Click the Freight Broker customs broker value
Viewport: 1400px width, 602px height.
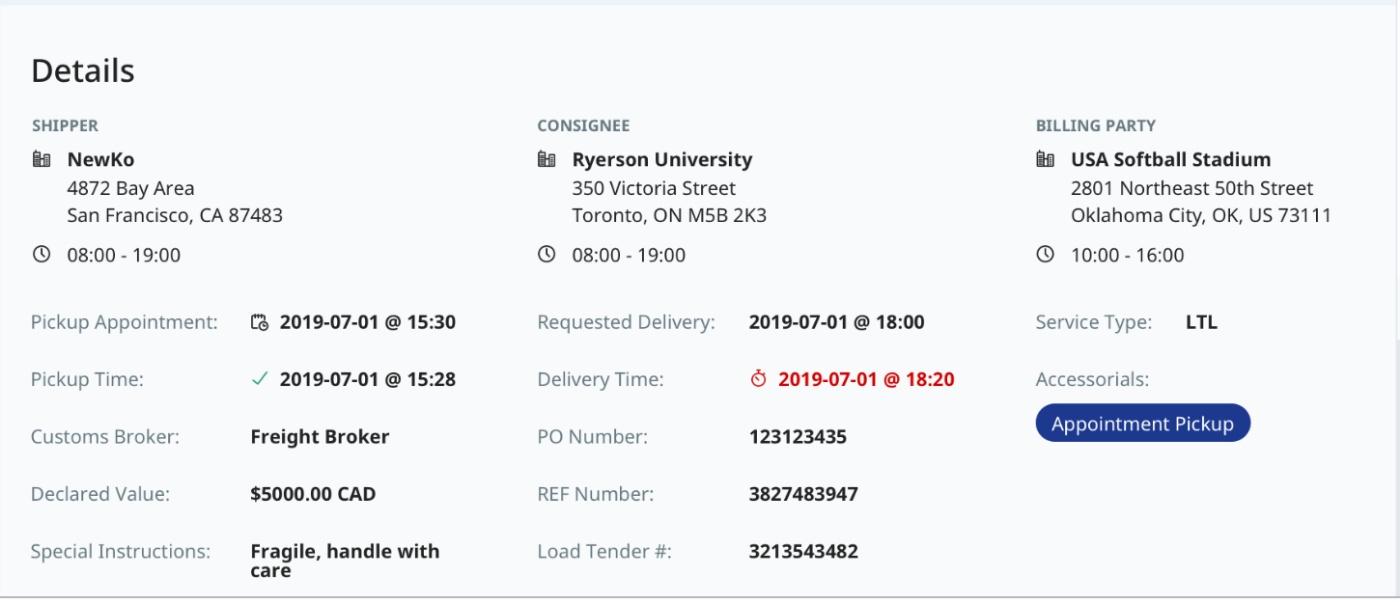pyautogui.click(x=320, y=436)
